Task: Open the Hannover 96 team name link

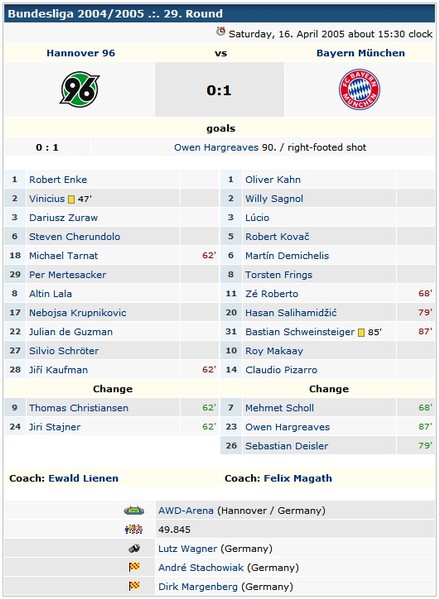Action: (x=81, y=53)
